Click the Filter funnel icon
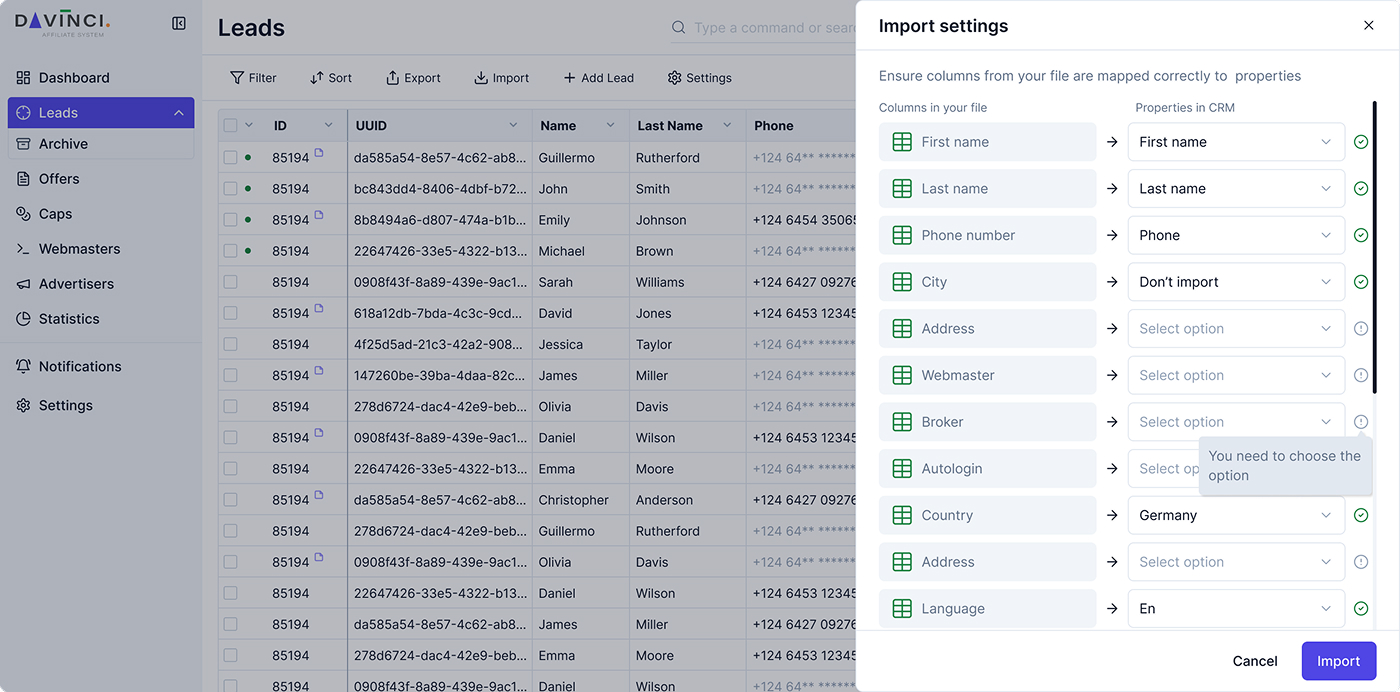 pos(237,78)
